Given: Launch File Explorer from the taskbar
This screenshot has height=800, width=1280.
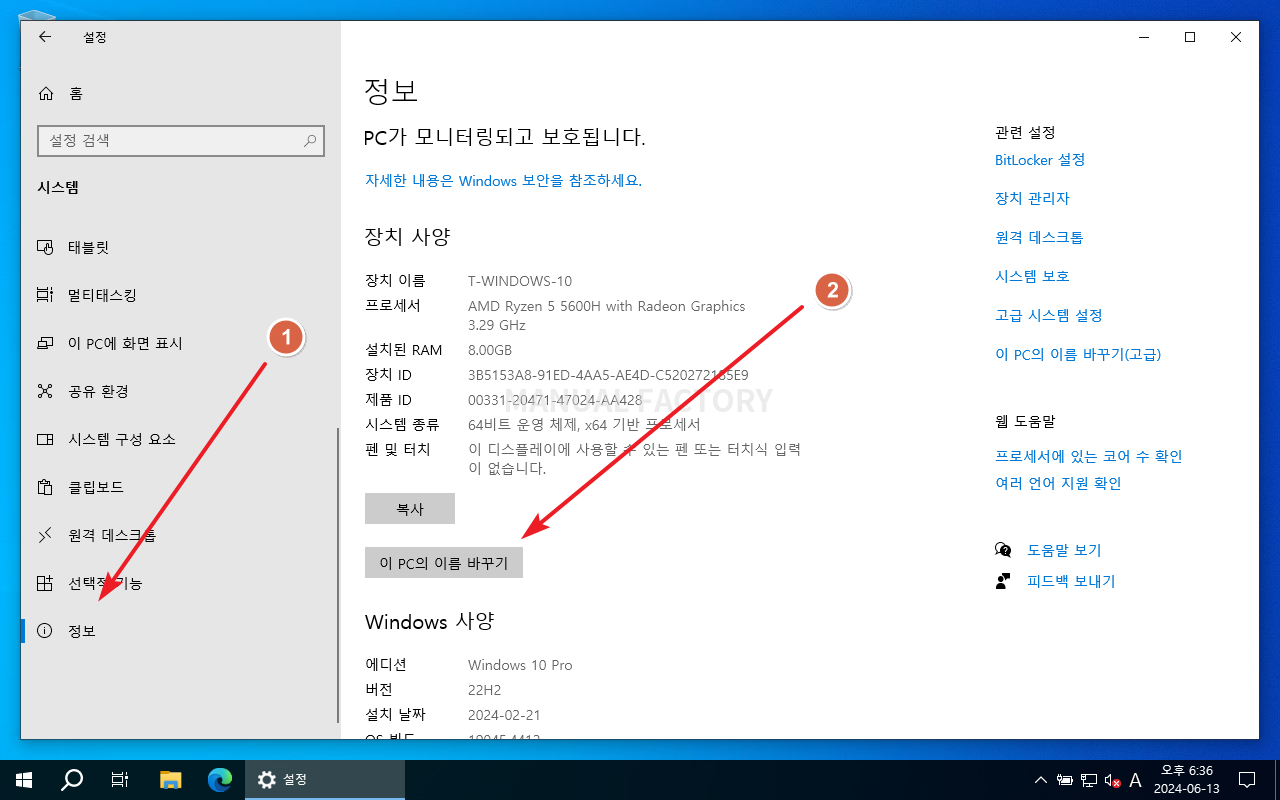Looking at the screenshot, I should coord(171,780).
